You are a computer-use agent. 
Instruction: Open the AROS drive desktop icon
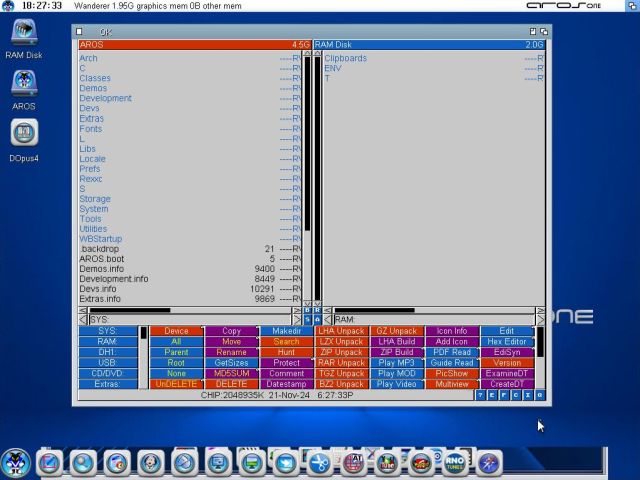[x=24, y=90]
